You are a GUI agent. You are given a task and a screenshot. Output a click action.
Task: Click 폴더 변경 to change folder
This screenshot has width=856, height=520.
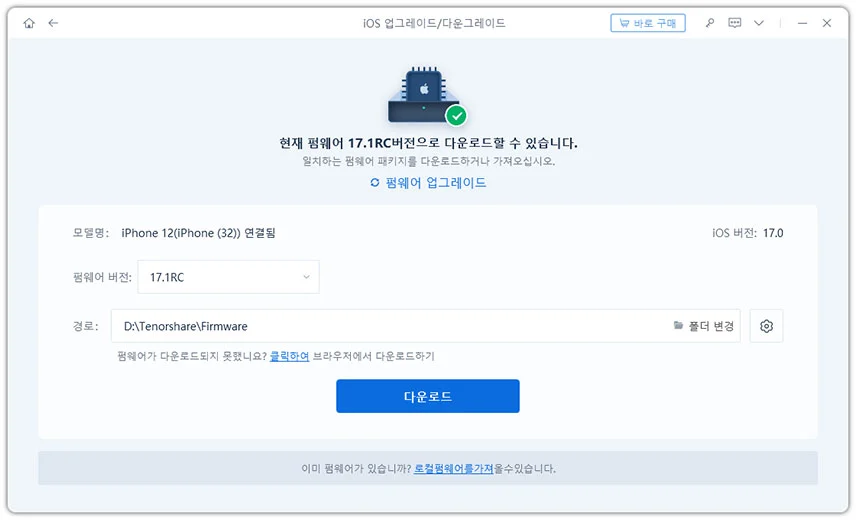704,326
